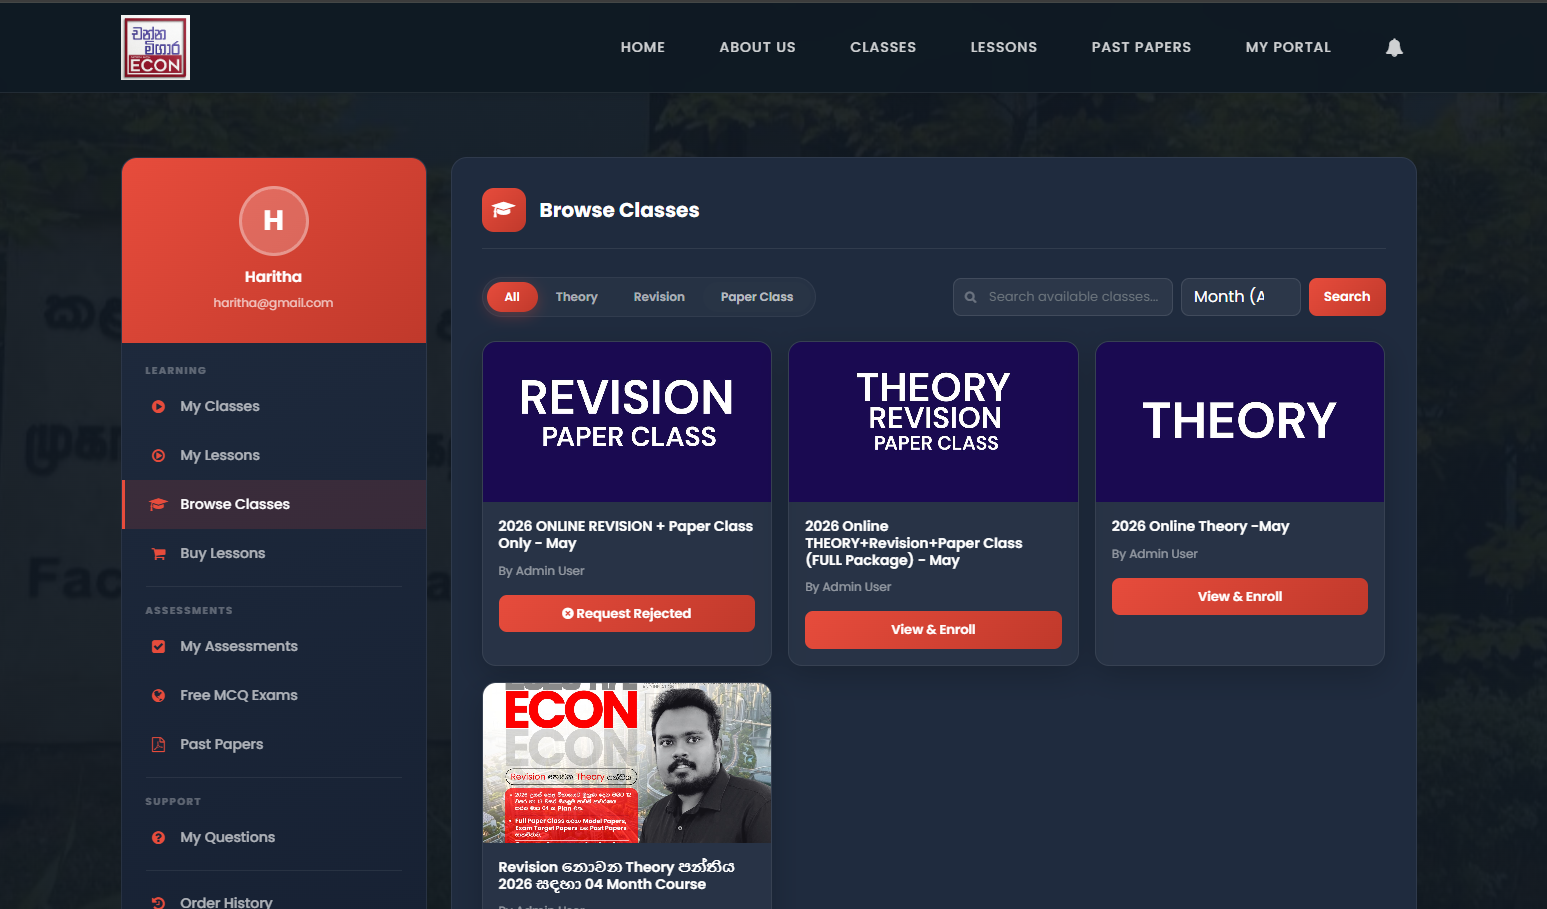Go to the HOME page
This screenshot has height=909, width=1547.
(642, 47)
